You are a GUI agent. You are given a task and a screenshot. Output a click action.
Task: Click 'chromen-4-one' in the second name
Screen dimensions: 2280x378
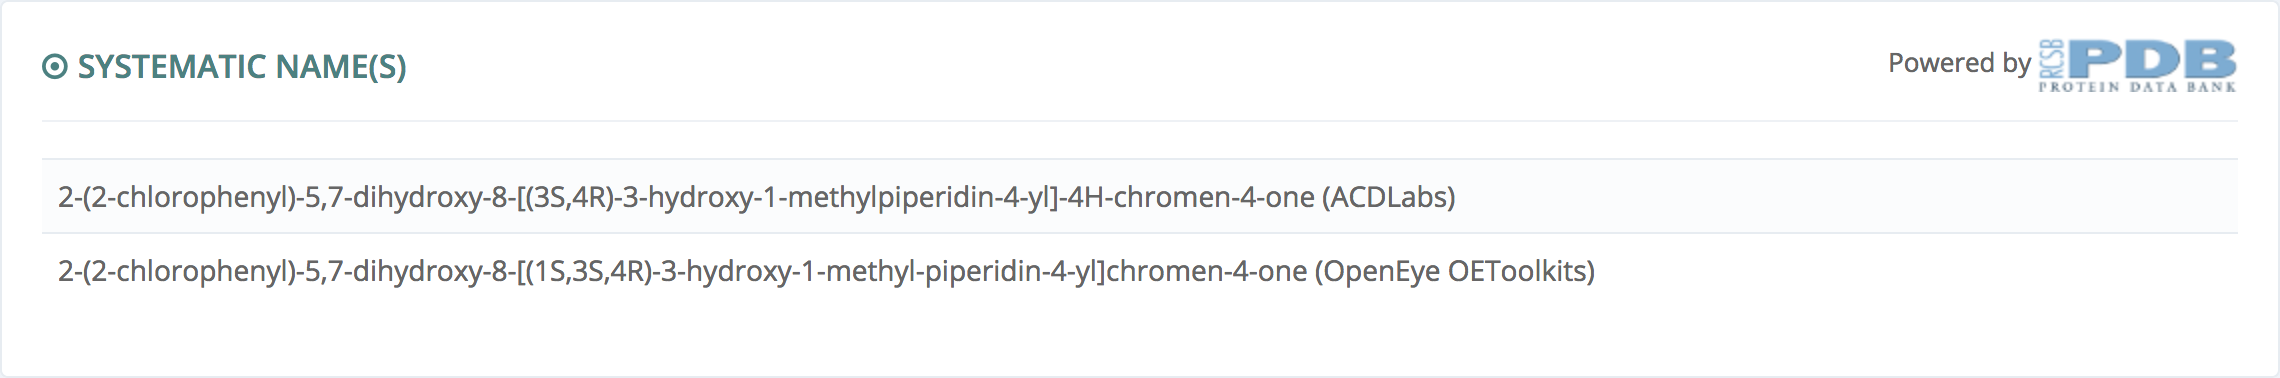(x=1206, y=271)
